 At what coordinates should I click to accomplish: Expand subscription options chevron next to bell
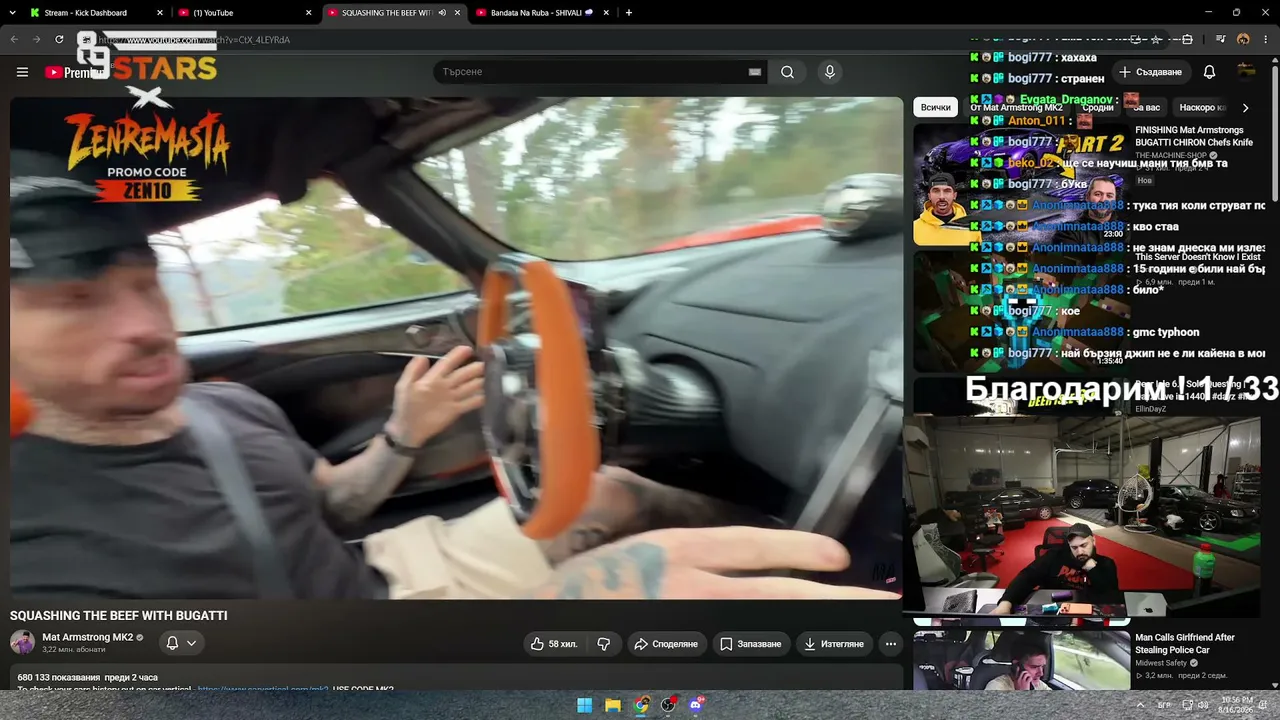click(191, 643)
